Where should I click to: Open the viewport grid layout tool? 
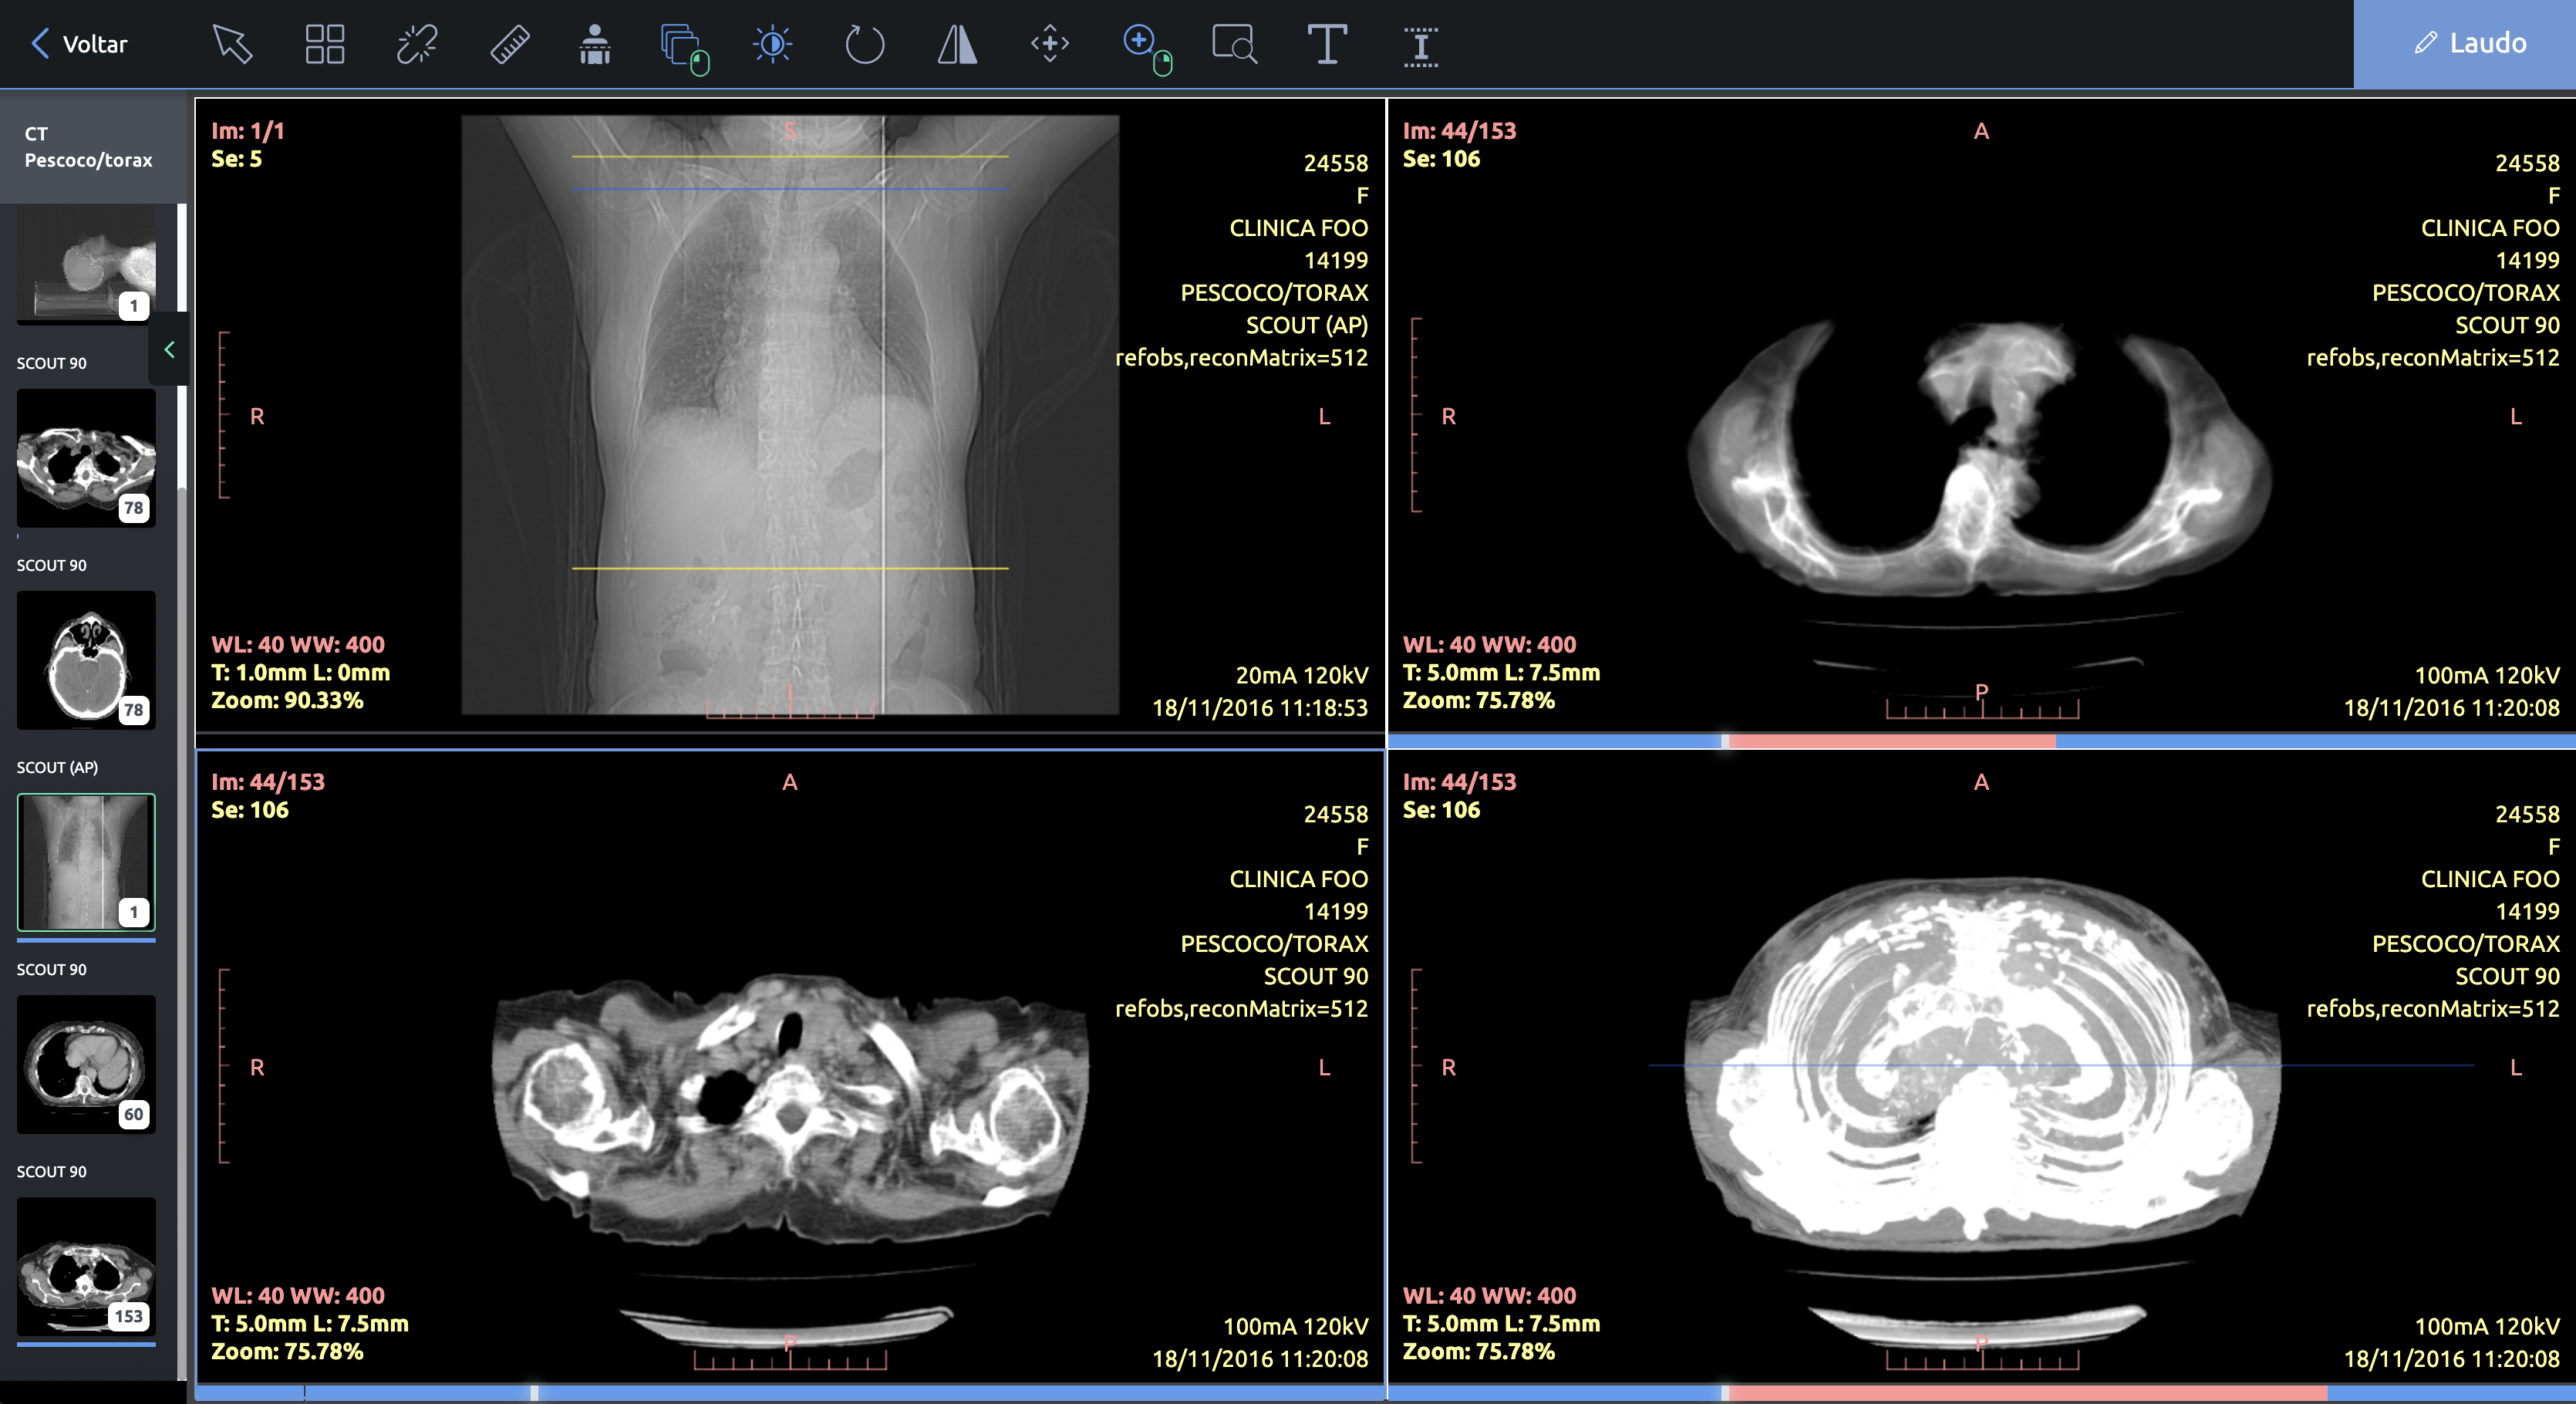324,44
